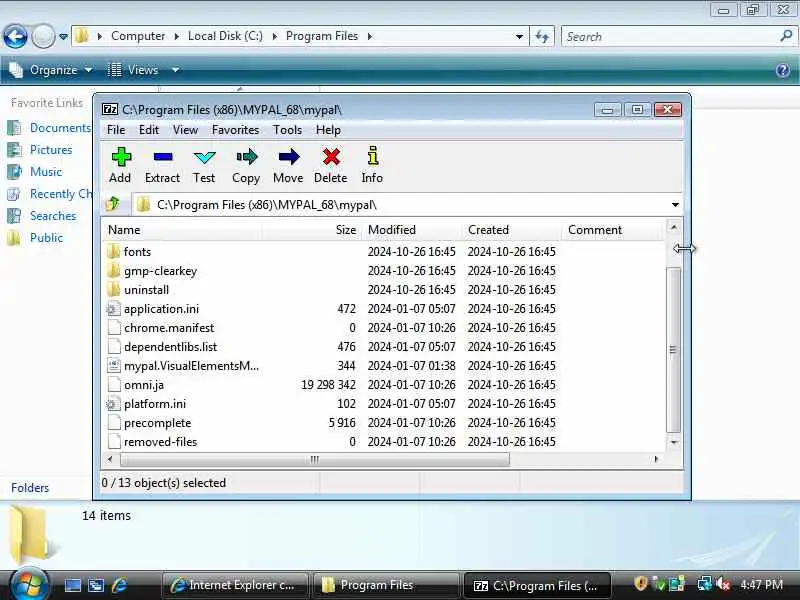Image resolution: width=800 pixels, height=600 pixels.
Task: Open the 7-Zip View menu
Action: coord(185,130)
